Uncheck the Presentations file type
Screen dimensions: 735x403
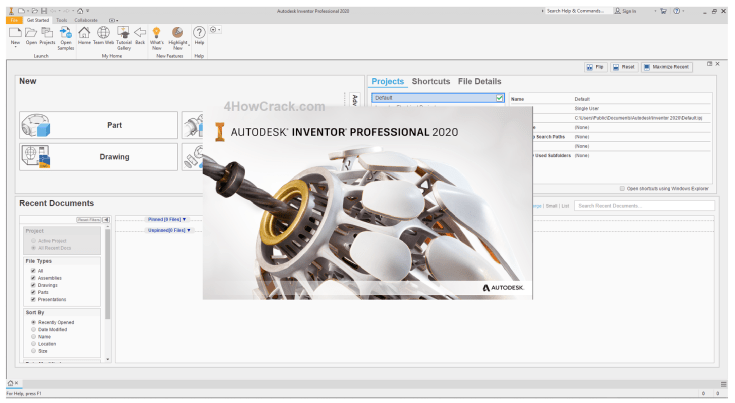tap(33, 299)
